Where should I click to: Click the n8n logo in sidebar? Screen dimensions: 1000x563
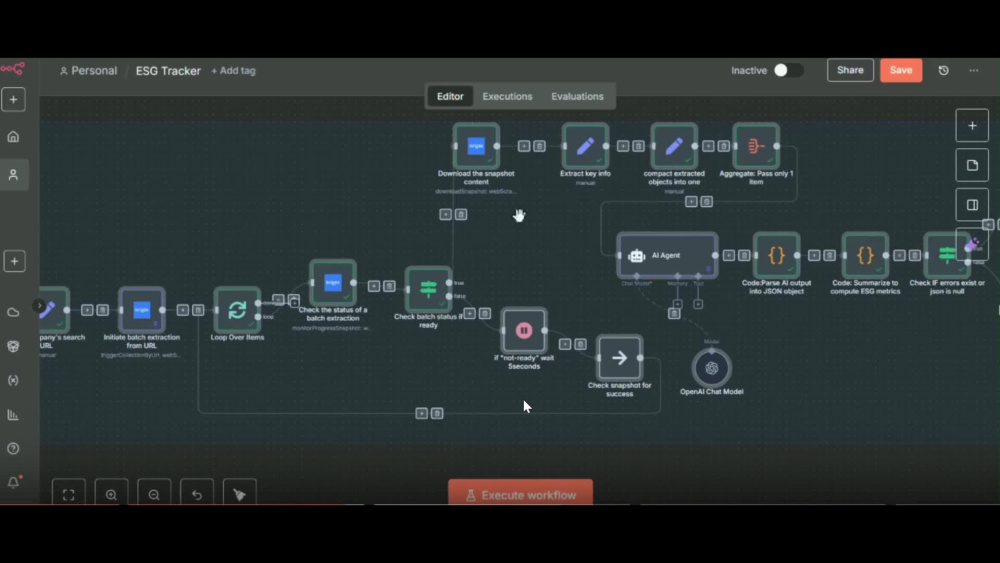(13, 68)
